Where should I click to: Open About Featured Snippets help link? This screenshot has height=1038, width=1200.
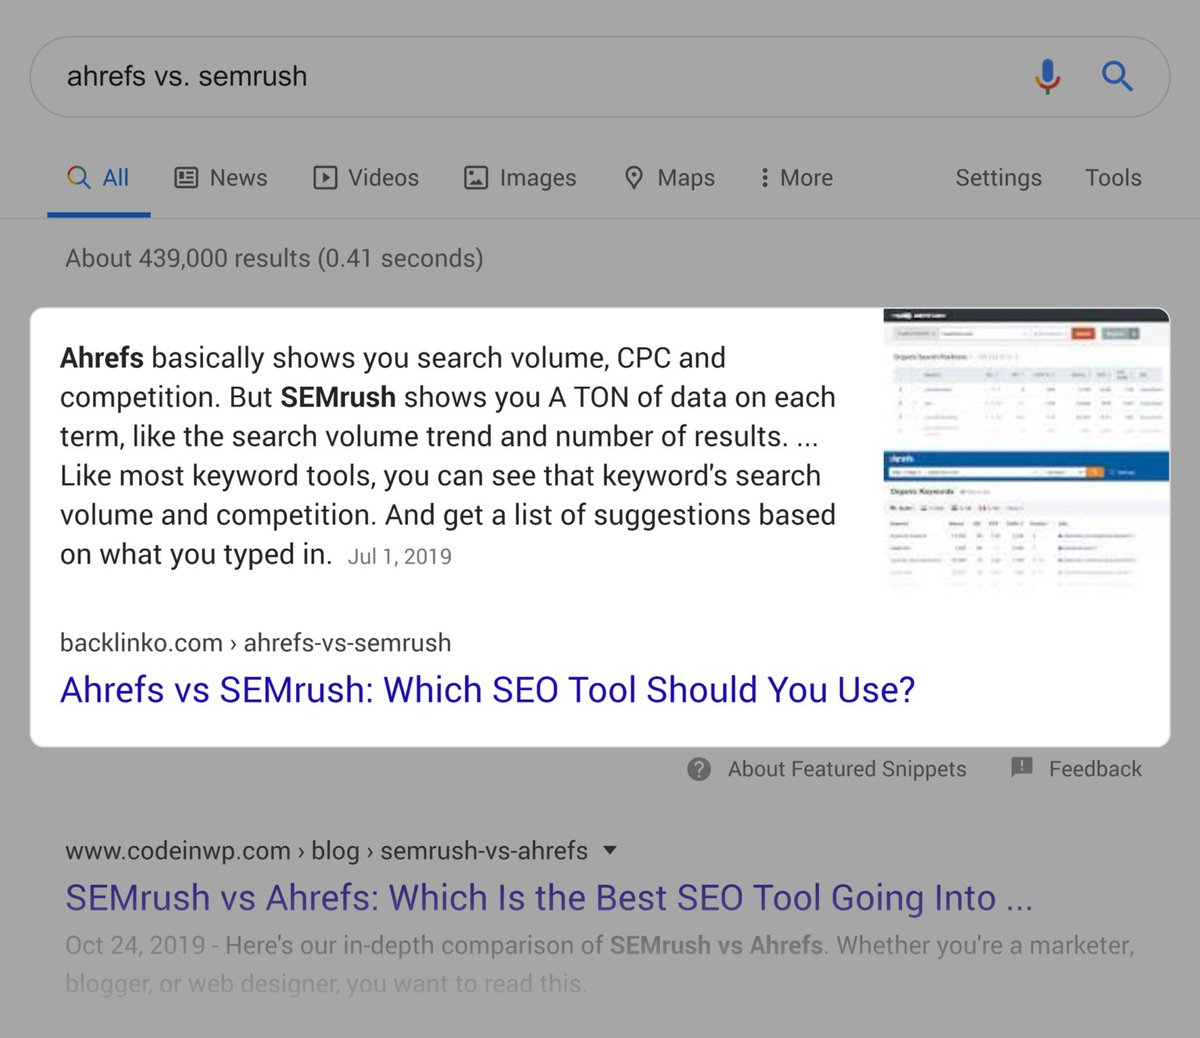pos(847,769)
